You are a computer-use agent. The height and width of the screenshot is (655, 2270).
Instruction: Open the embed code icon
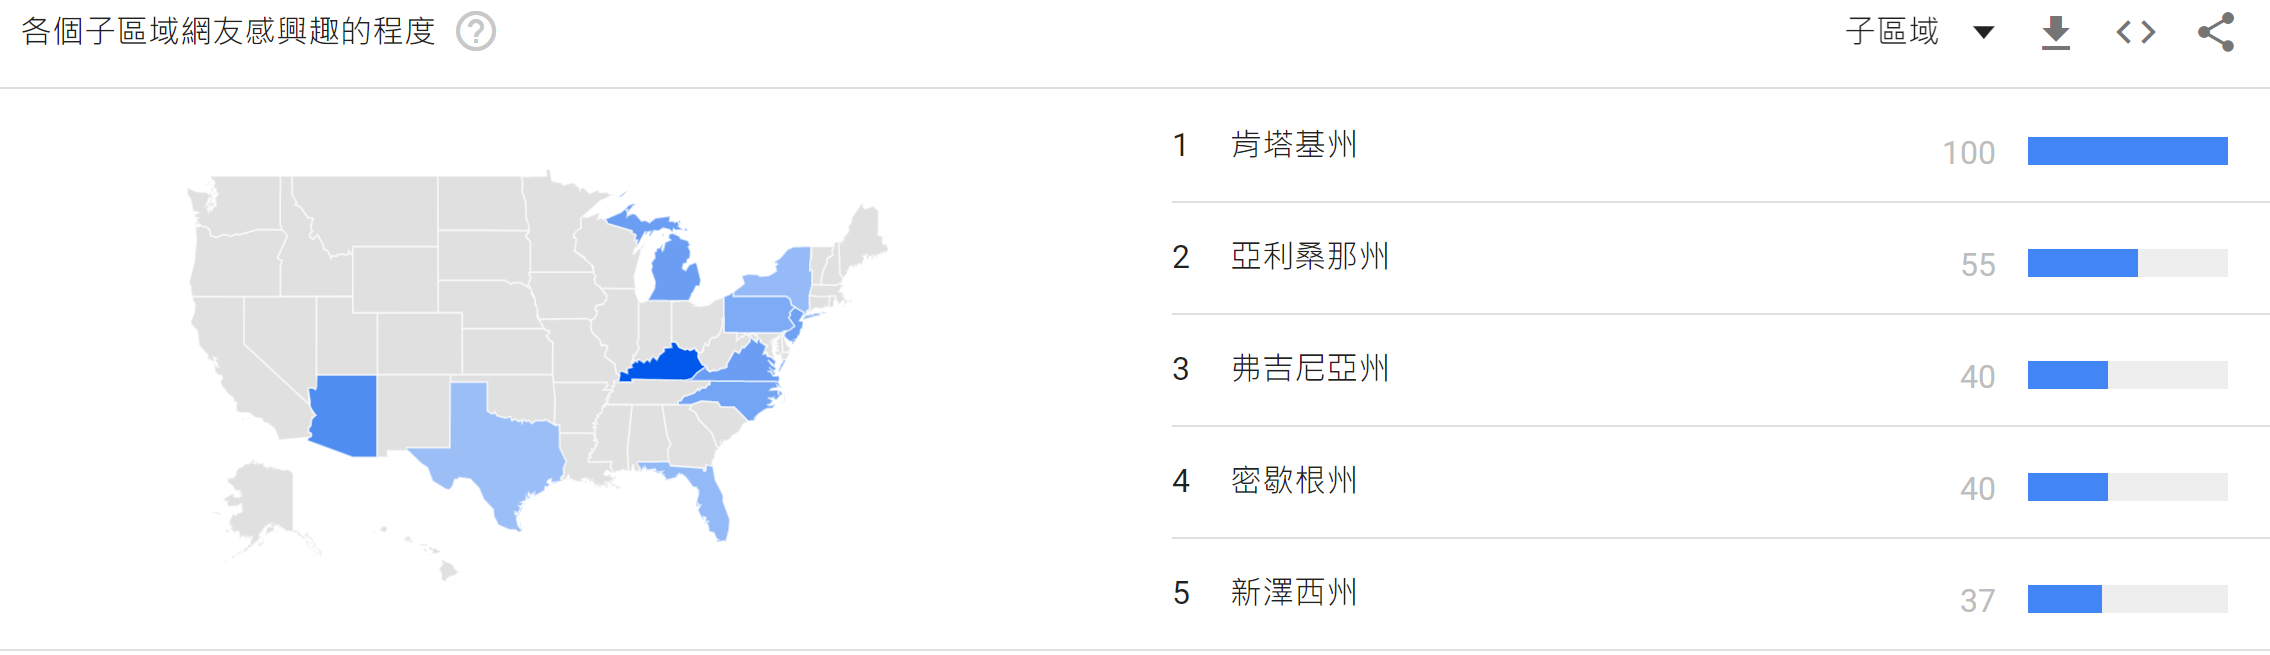(2135, 32)
